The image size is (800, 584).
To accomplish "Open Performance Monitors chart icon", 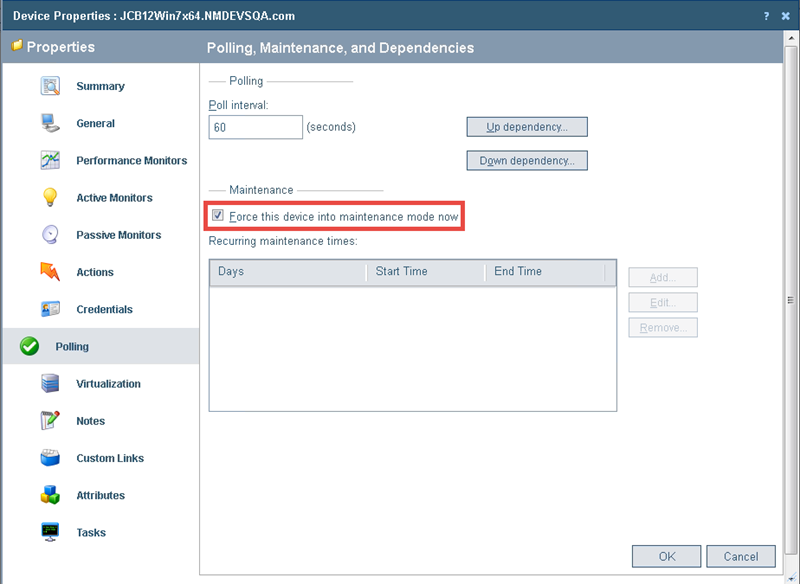I will pyautogui.click(x=51, y=160).
